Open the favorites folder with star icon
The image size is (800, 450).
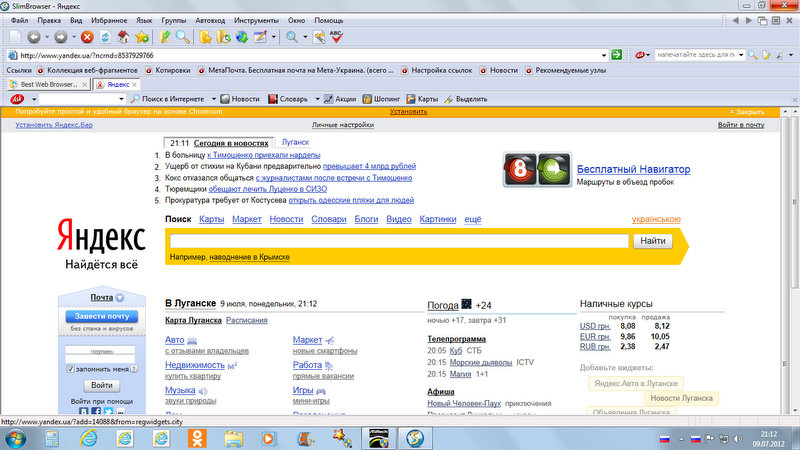click(x=205, y=37)
